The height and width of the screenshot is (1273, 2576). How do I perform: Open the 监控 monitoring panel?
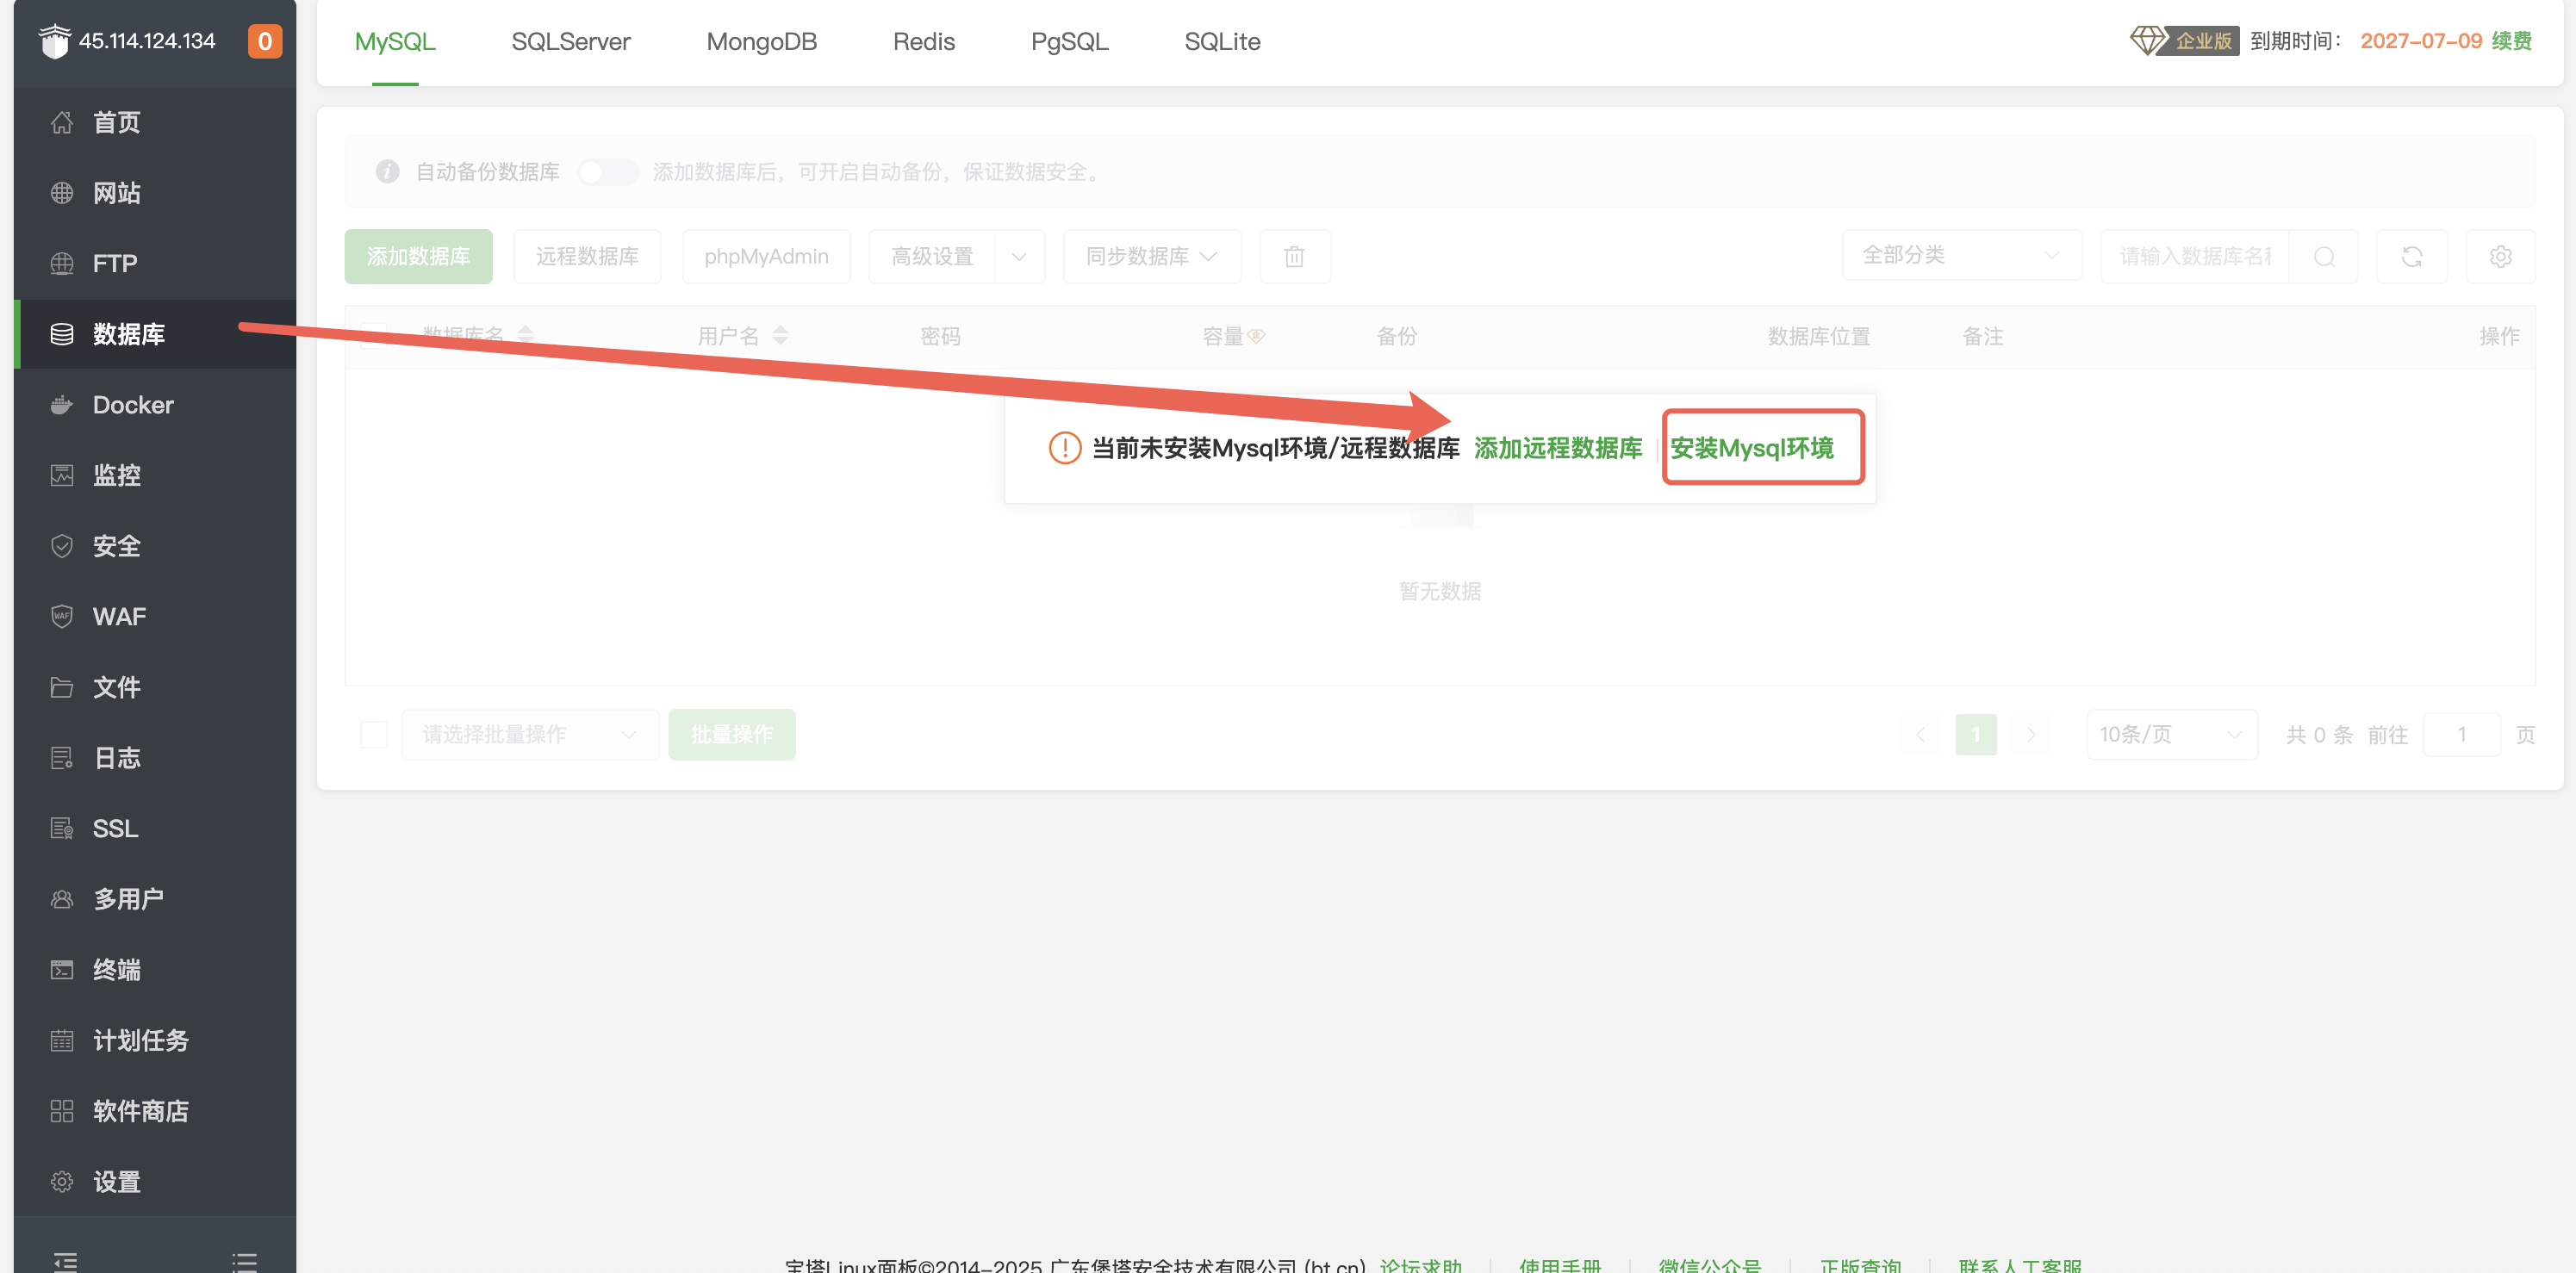[x=117, y=475]
